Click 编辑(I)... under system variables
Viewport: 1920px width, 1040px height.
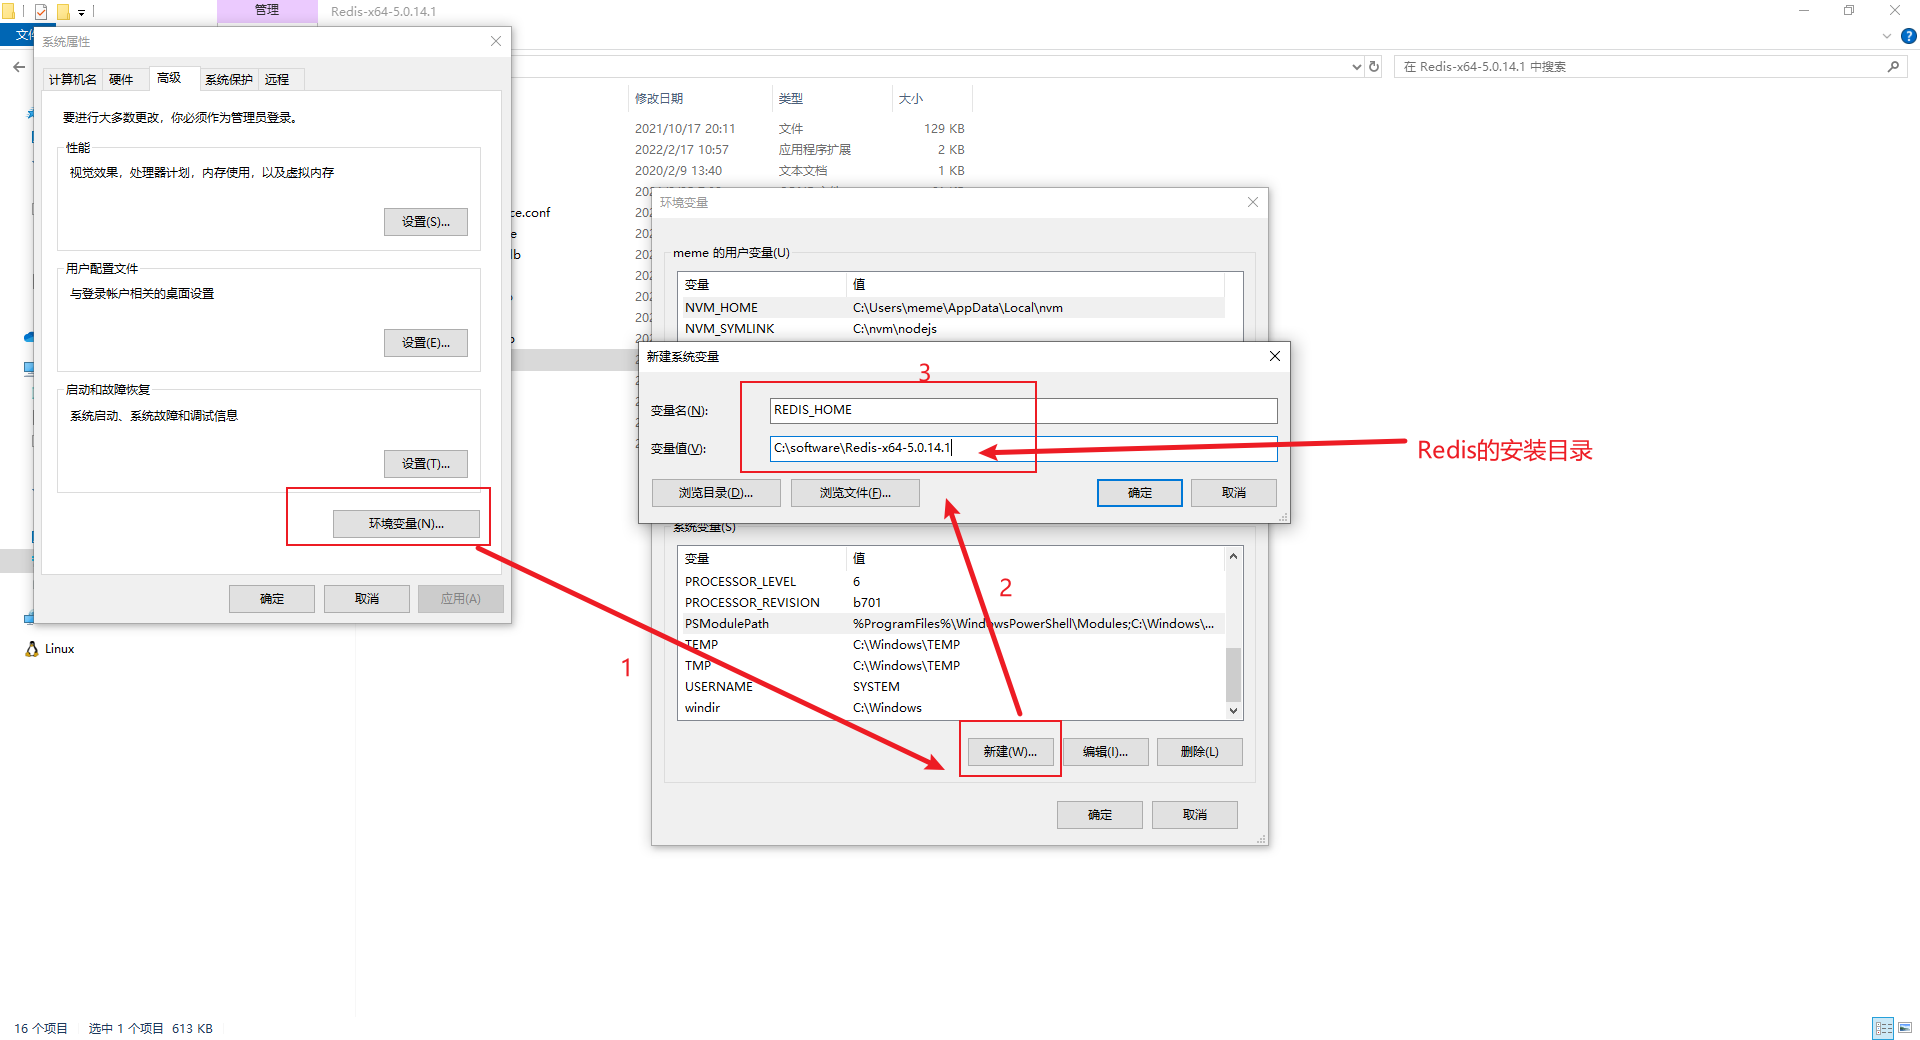(x=1105, y=752)
